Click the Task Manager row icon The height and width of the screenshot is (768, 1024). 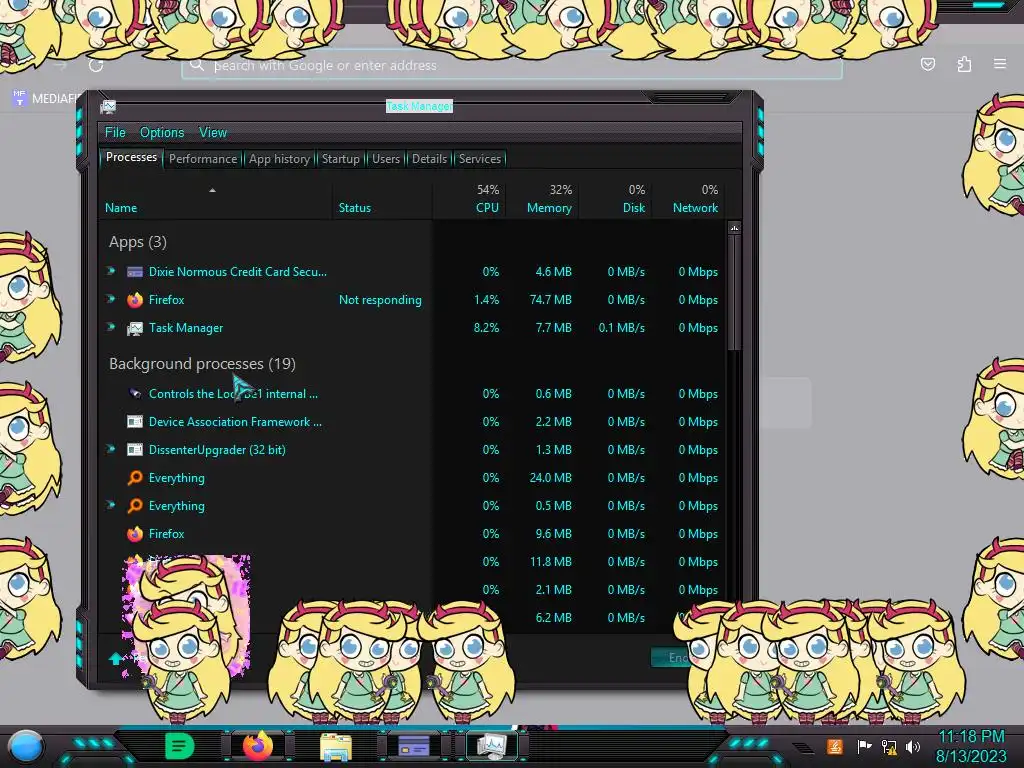[x=135, y=328]
